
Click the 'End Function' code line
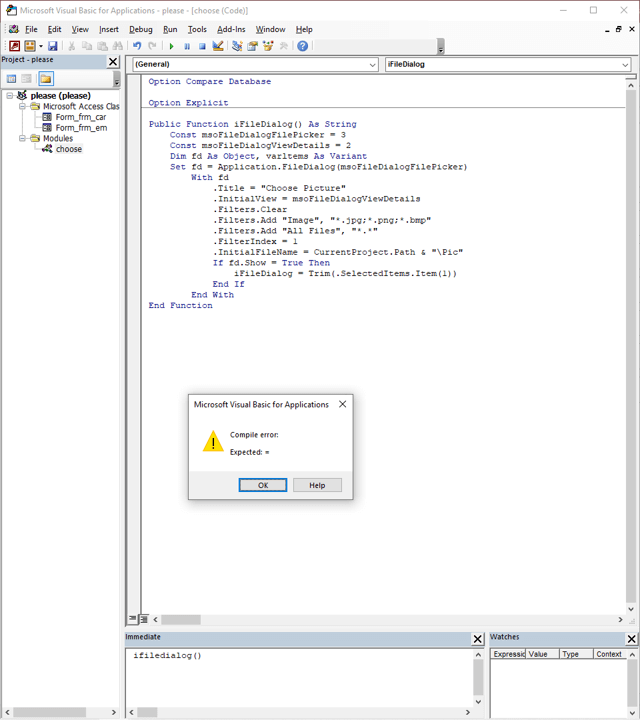180,305
